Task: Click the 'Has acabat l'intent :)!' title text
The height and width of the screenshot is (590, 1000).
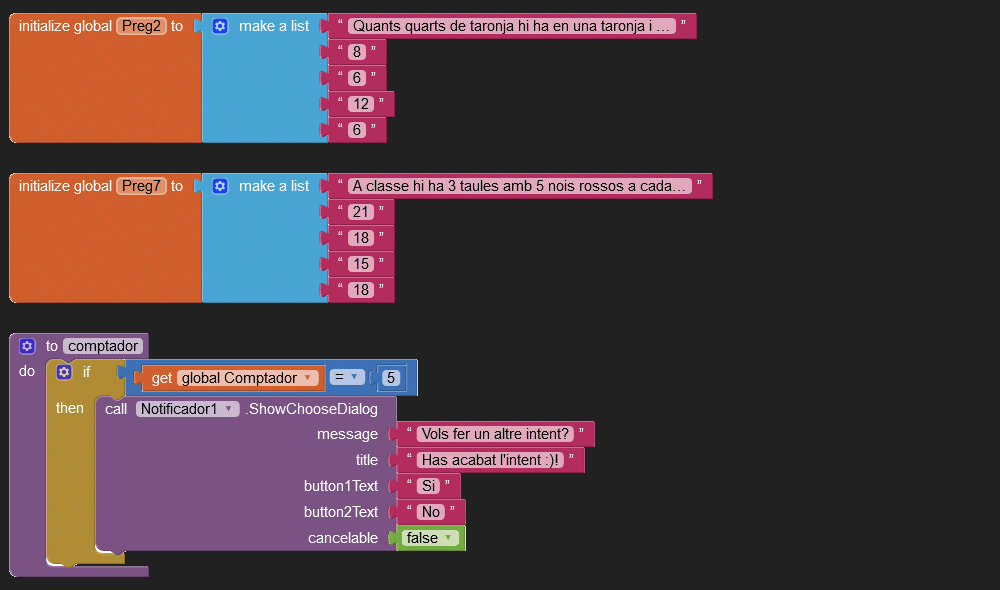Action: click(490, 460)
